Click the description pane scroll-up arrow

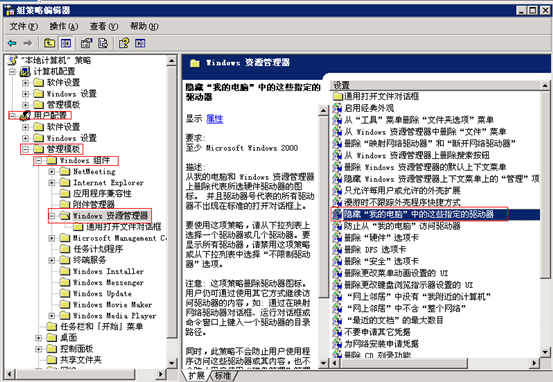(323, 110)
